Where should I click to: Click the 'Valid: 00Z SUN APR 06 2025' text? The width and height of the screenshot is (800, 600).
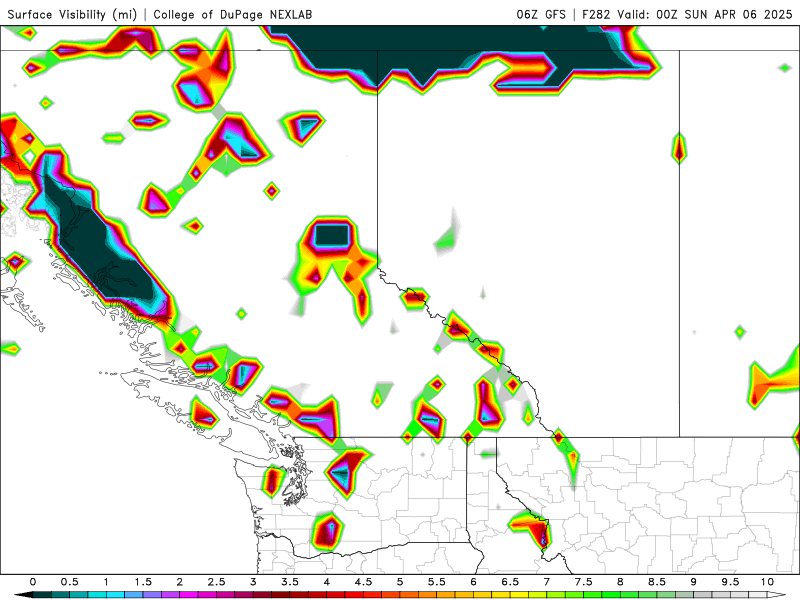(705, 15)
